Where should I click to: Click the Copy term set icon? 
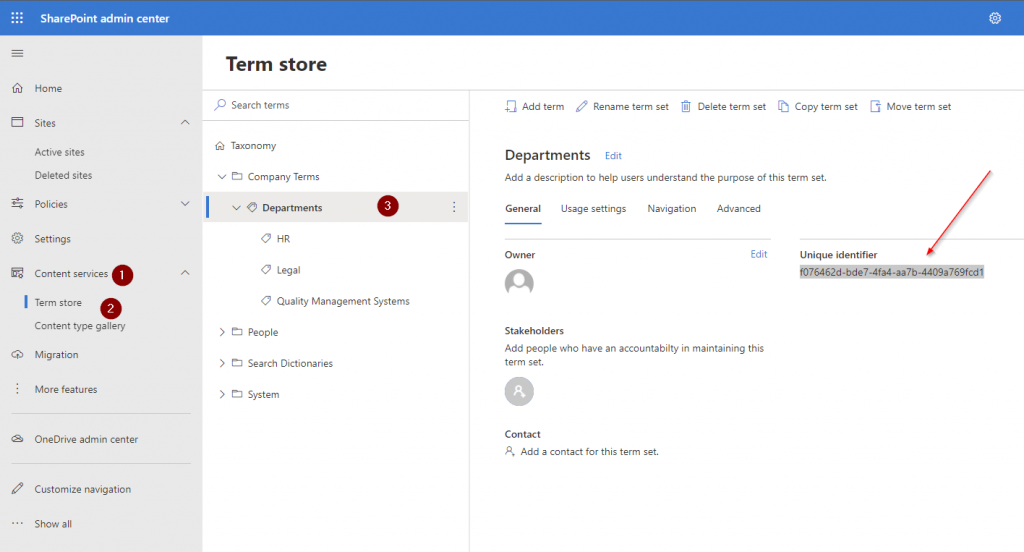click(x=783, y=106)
